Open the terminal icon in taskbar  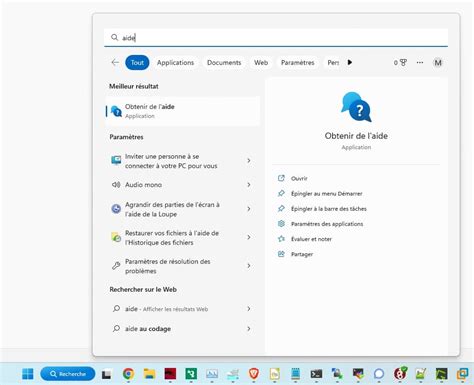click(x=316, y=374)
